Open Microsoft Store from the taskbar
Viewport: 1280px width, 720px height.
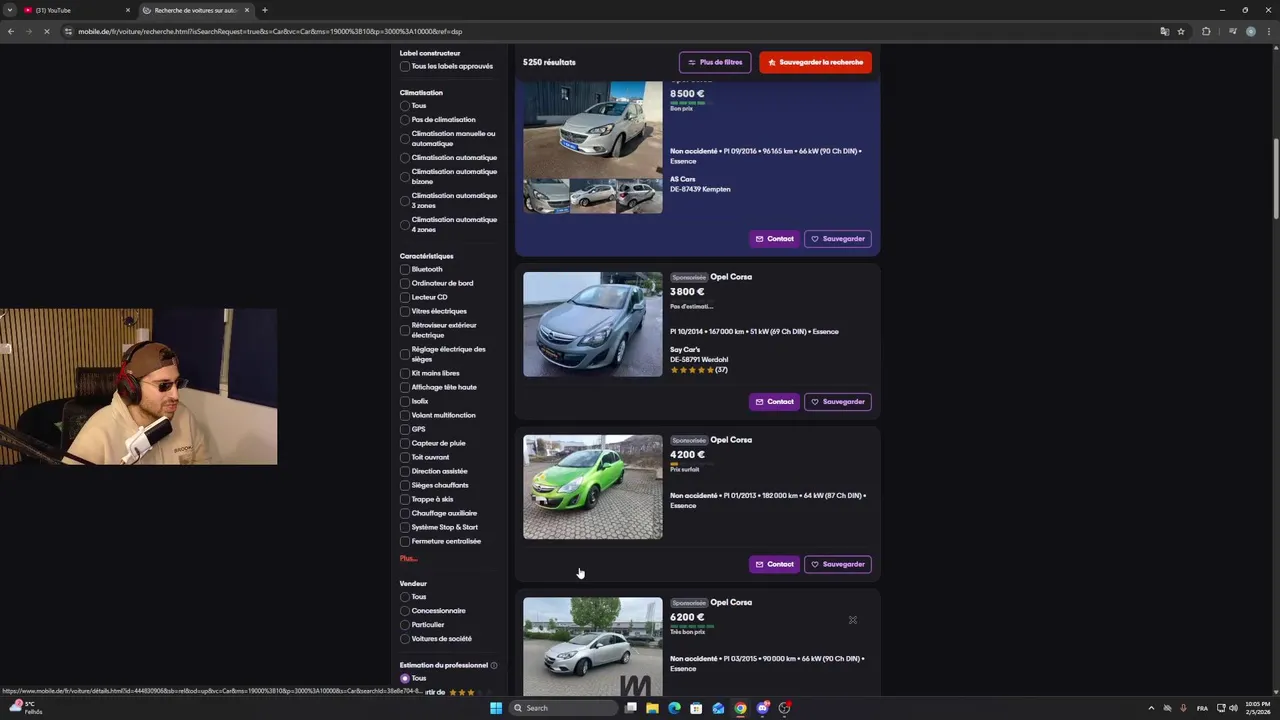click(x=696, y=708)
